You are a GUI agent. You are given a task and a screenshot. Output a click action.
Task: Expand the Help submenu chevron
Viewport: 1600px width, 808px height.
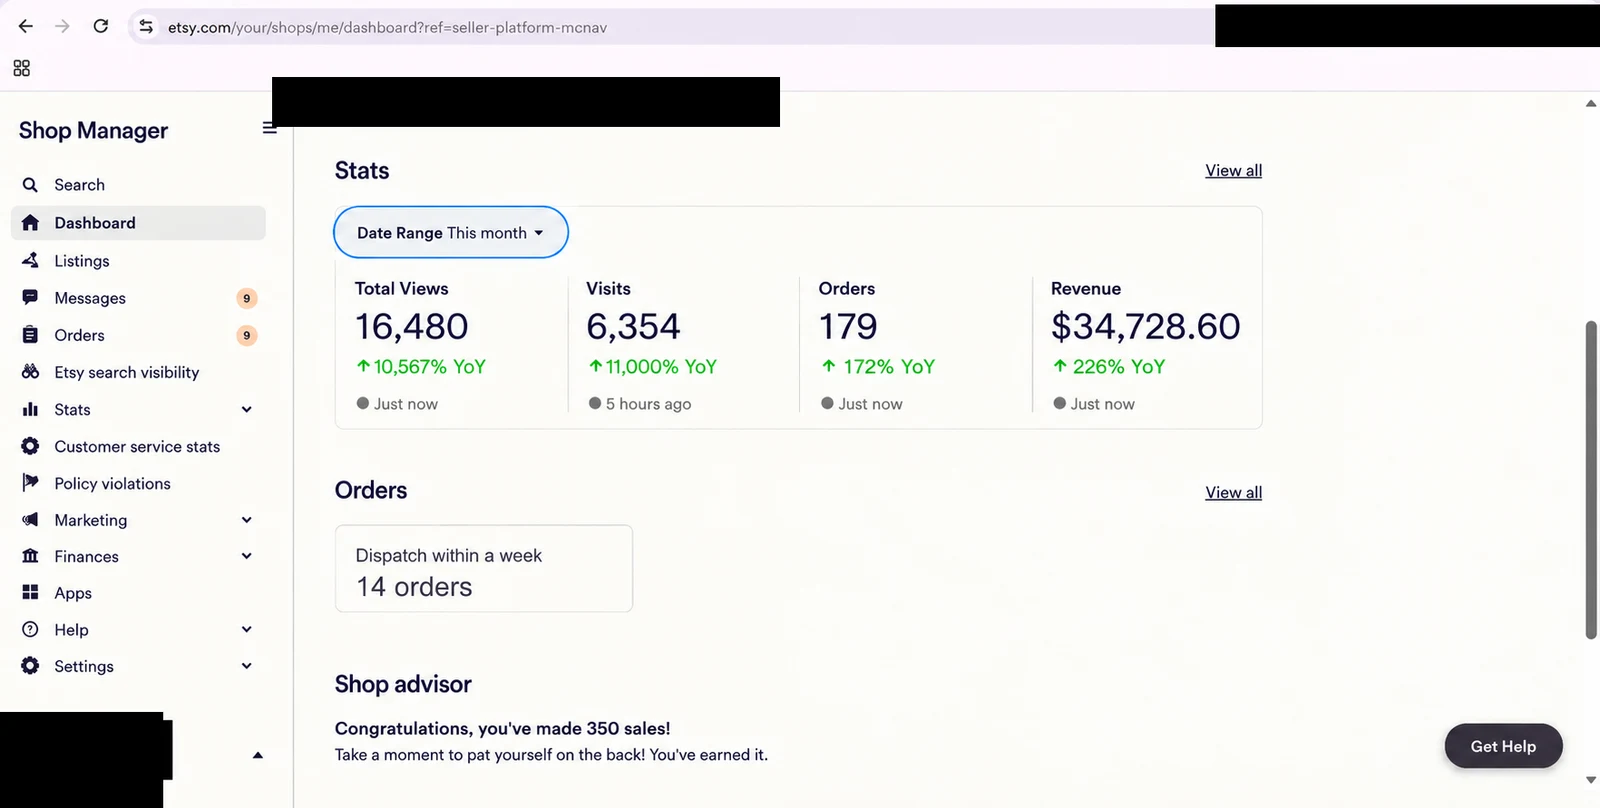(247, 630)
